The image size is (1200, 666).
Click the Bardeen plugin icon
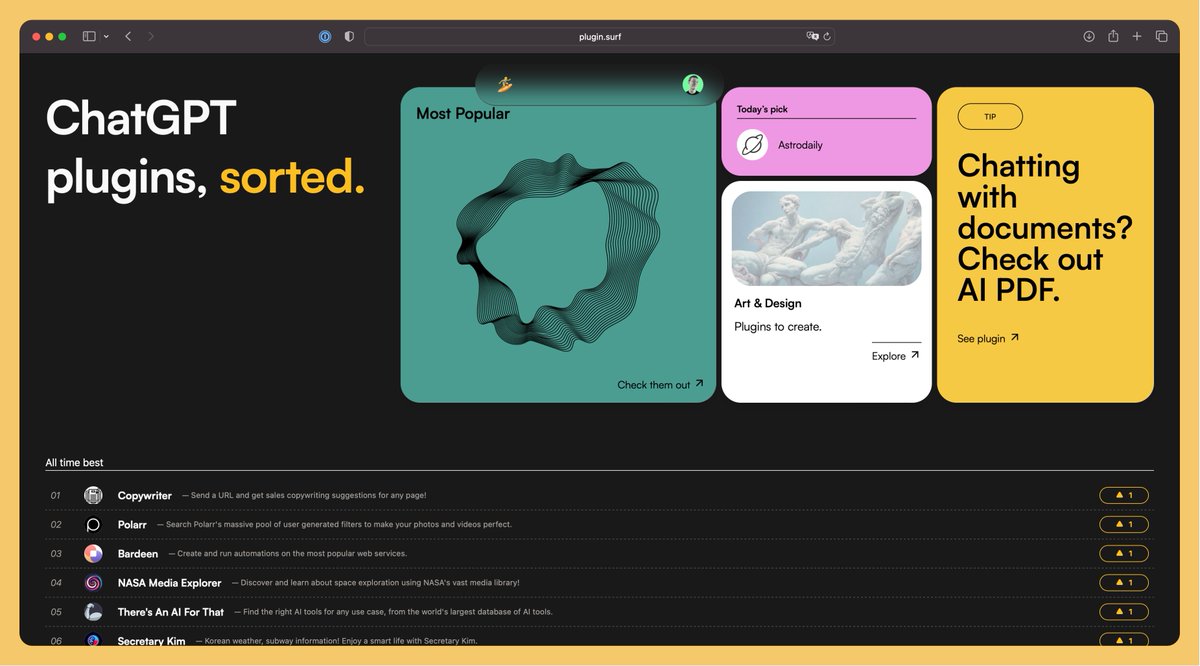point(93,553)
